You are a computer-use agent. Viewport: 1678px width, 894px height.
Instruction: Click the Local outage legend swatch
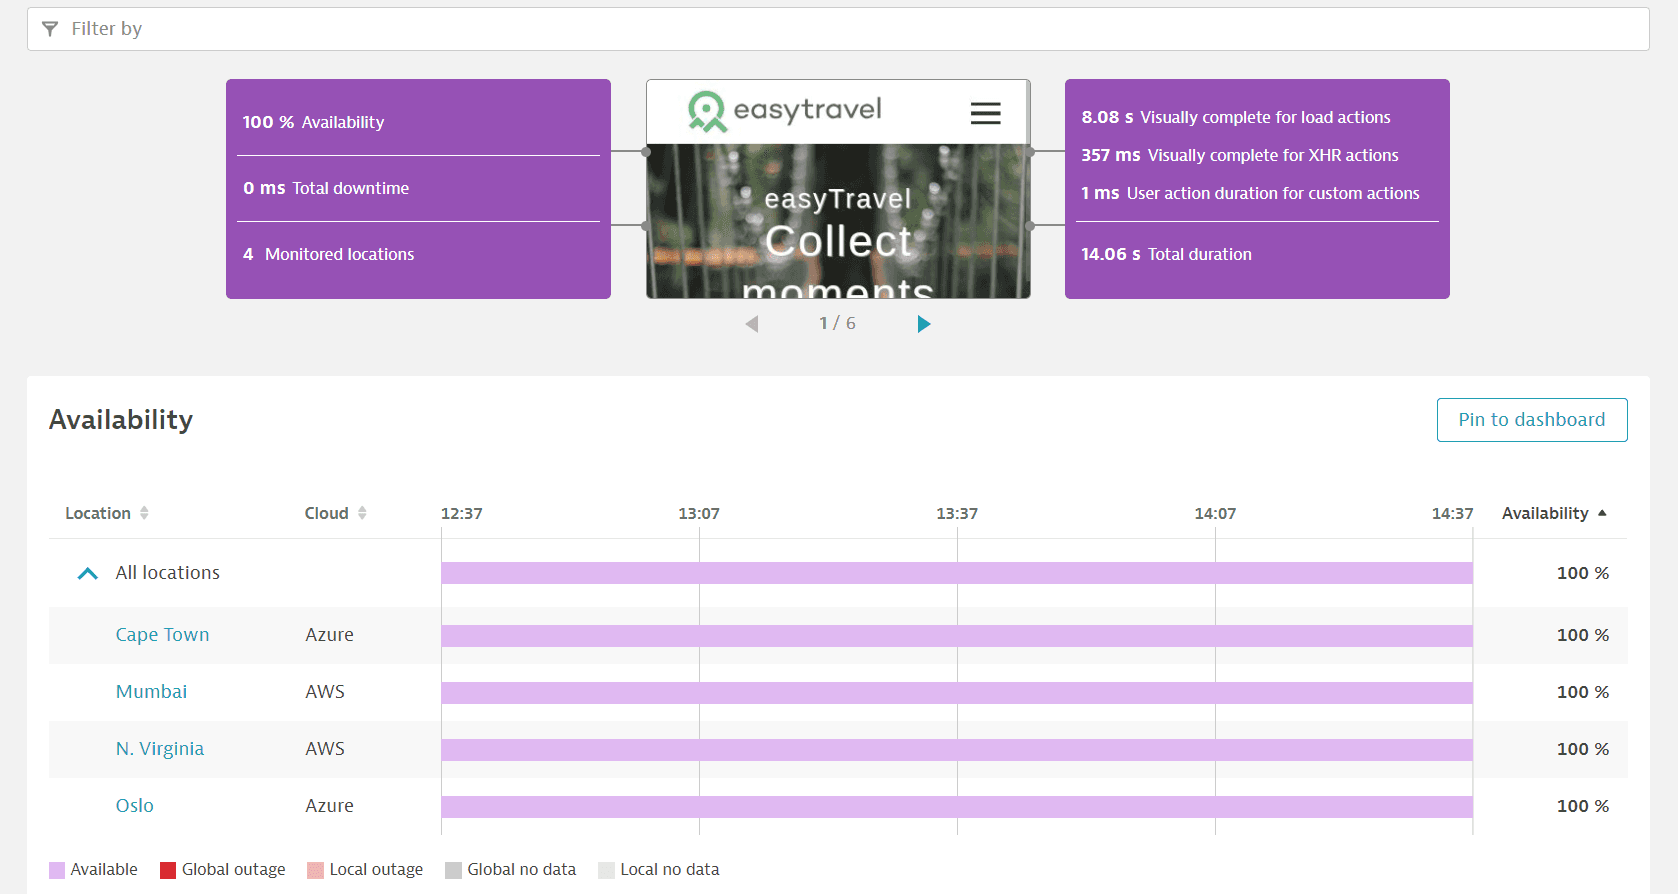click(315, 870)
